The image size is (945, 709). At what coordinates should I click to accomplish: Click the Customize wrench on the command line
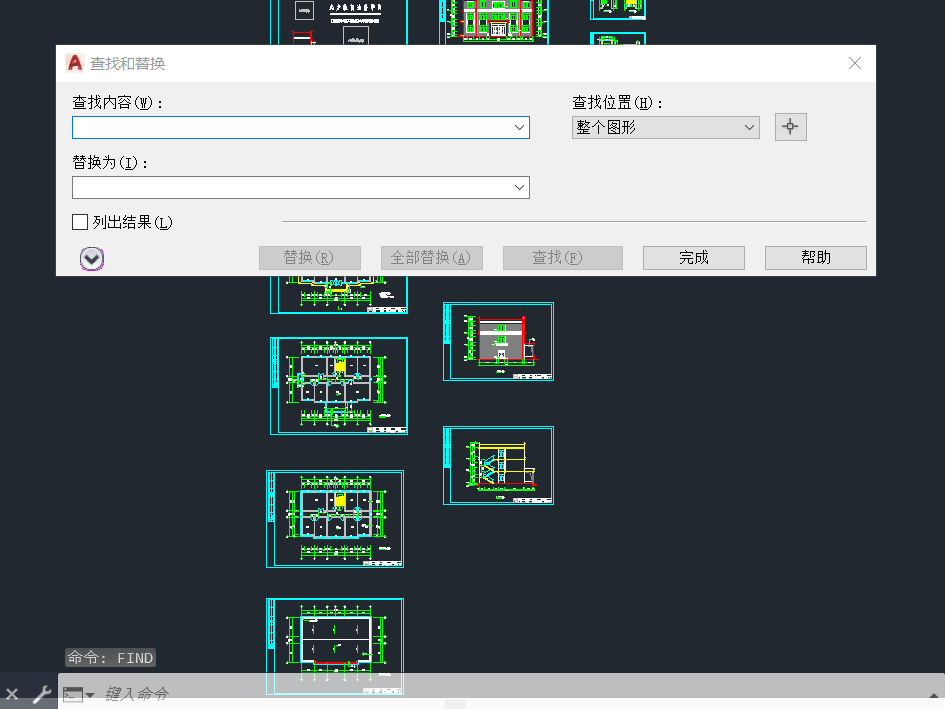point(41,693)
